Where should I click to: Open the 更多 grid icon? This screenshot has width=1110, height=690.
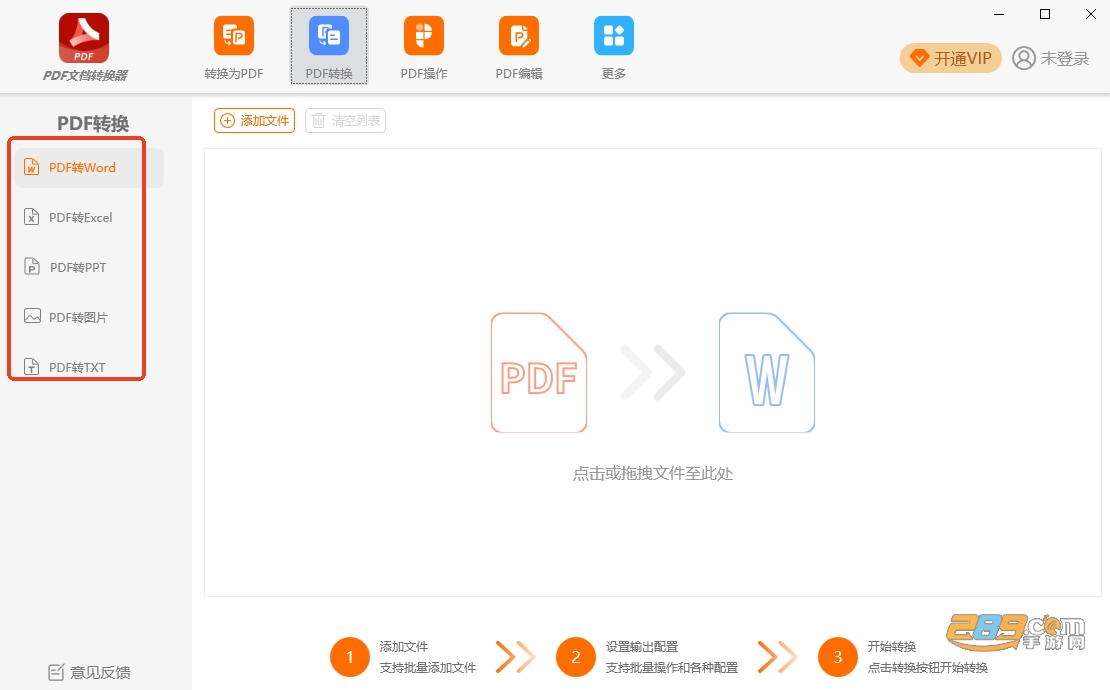(613, 36)
